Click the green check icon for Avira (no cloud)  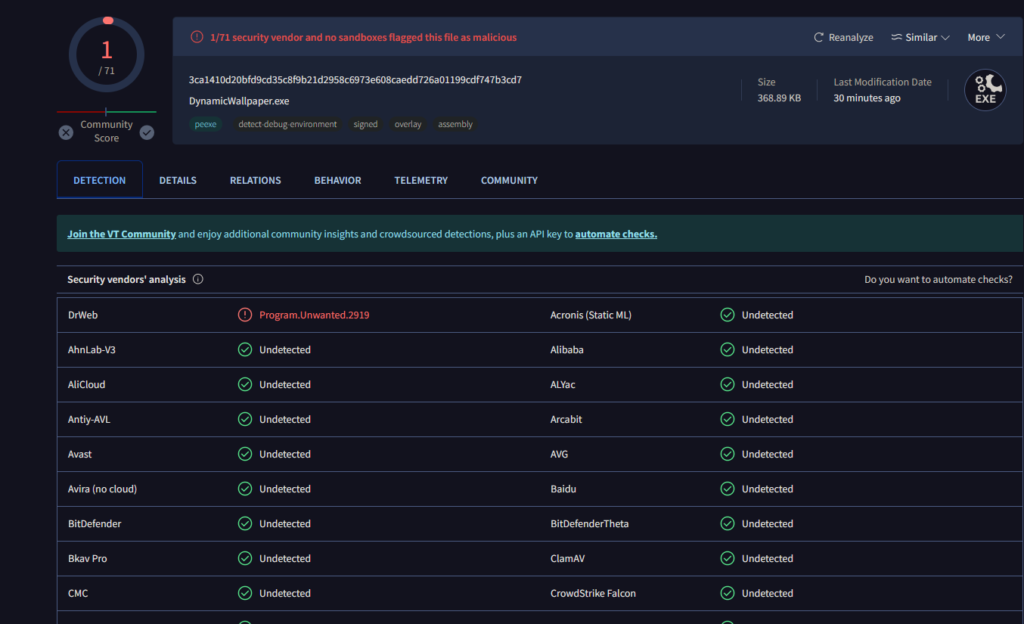point(245,489)
